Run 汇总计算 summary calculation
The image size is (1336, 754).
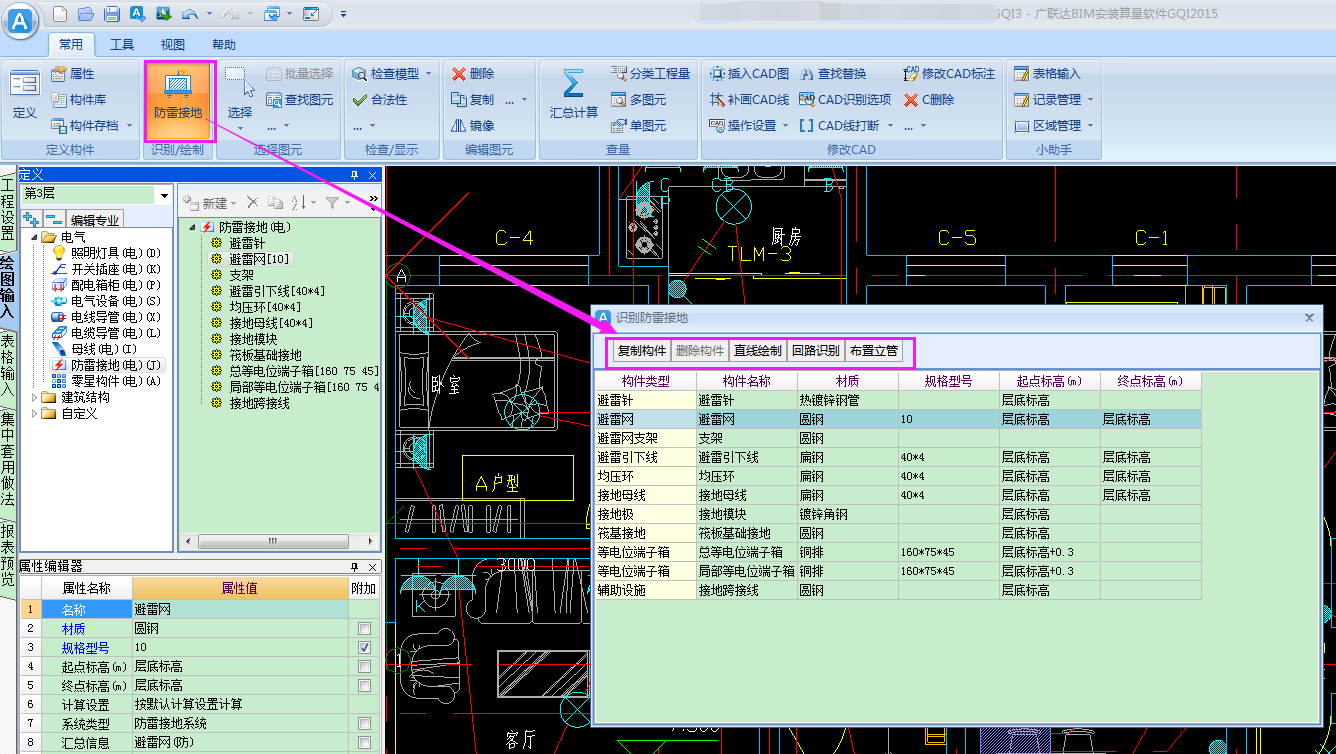tap(574, 95)
